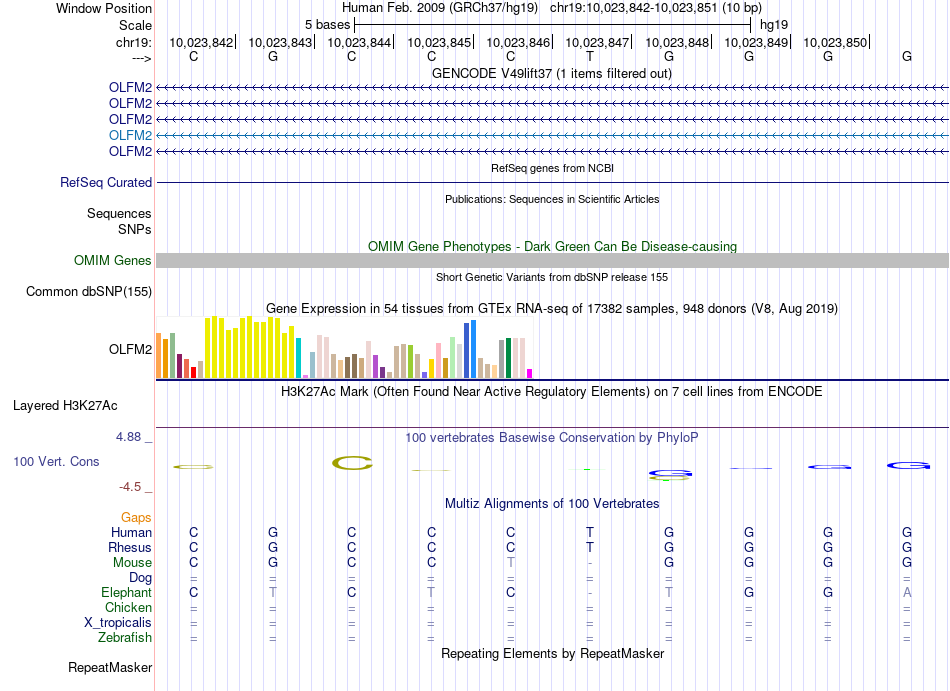Click the 'RepeatMasker' track label
This screenshot has width=950, height=691.
110,667
